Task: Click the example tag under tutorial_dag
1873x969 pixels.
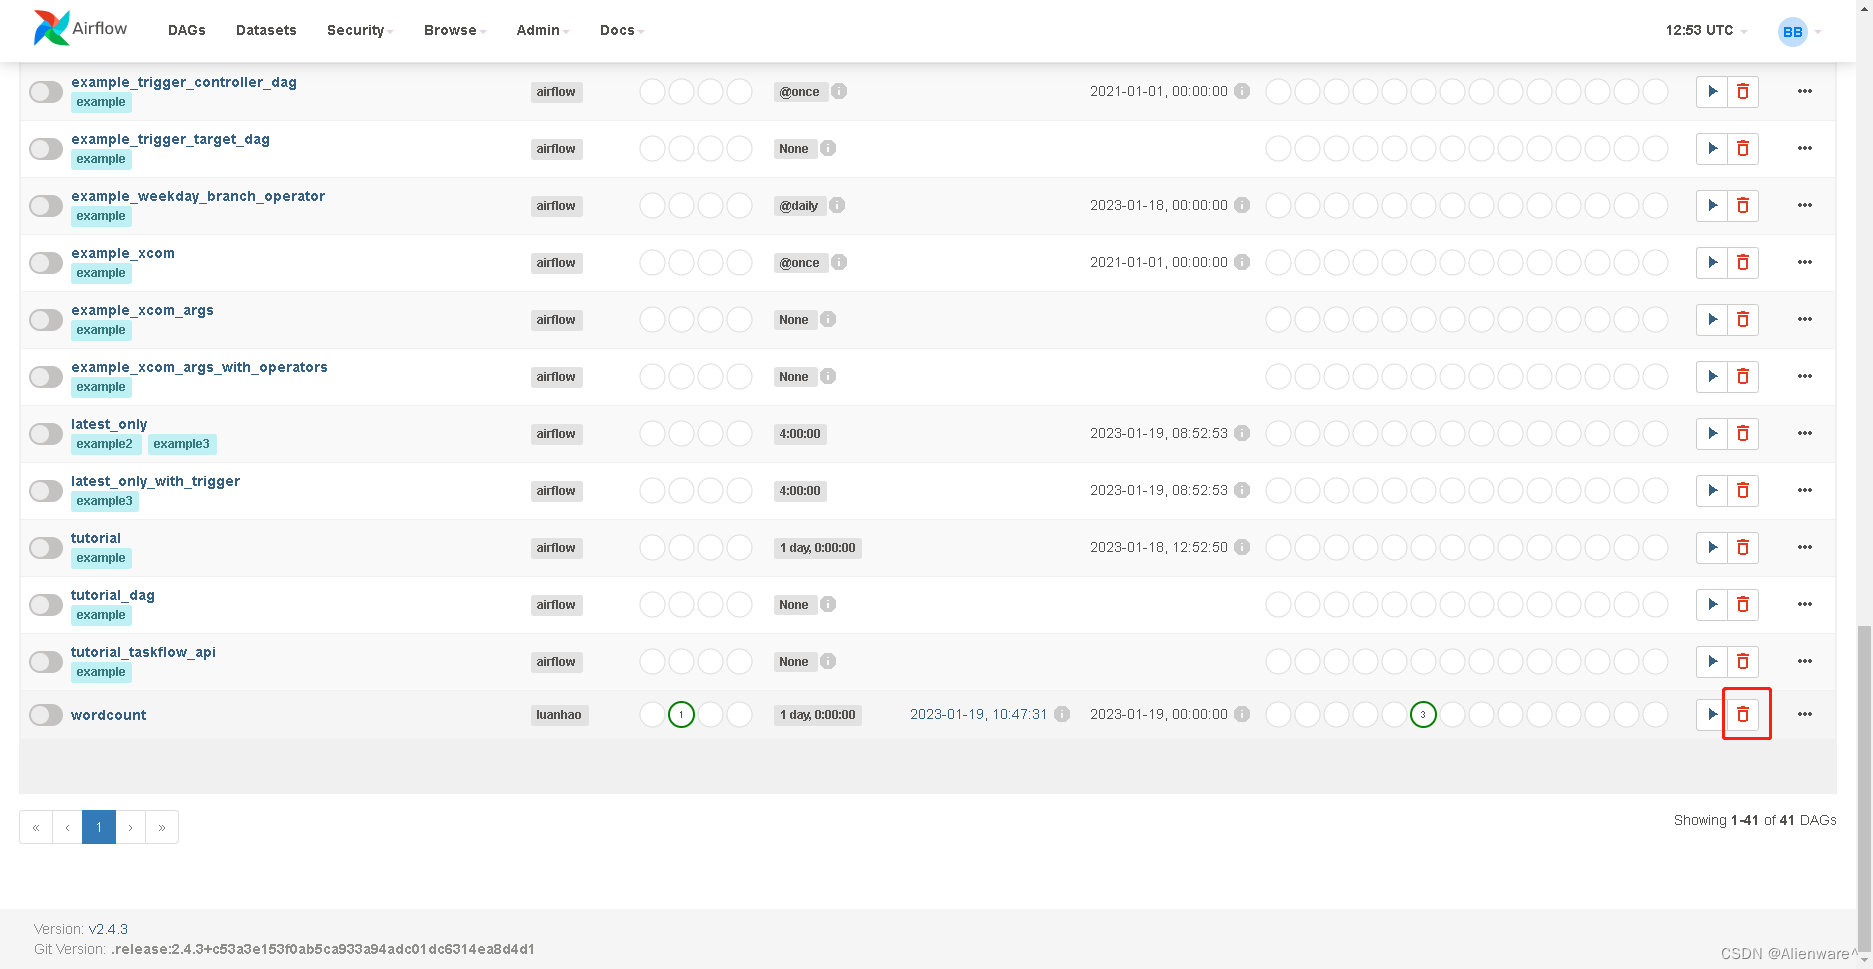Action: pyautogui.click(x=100, y=614)
